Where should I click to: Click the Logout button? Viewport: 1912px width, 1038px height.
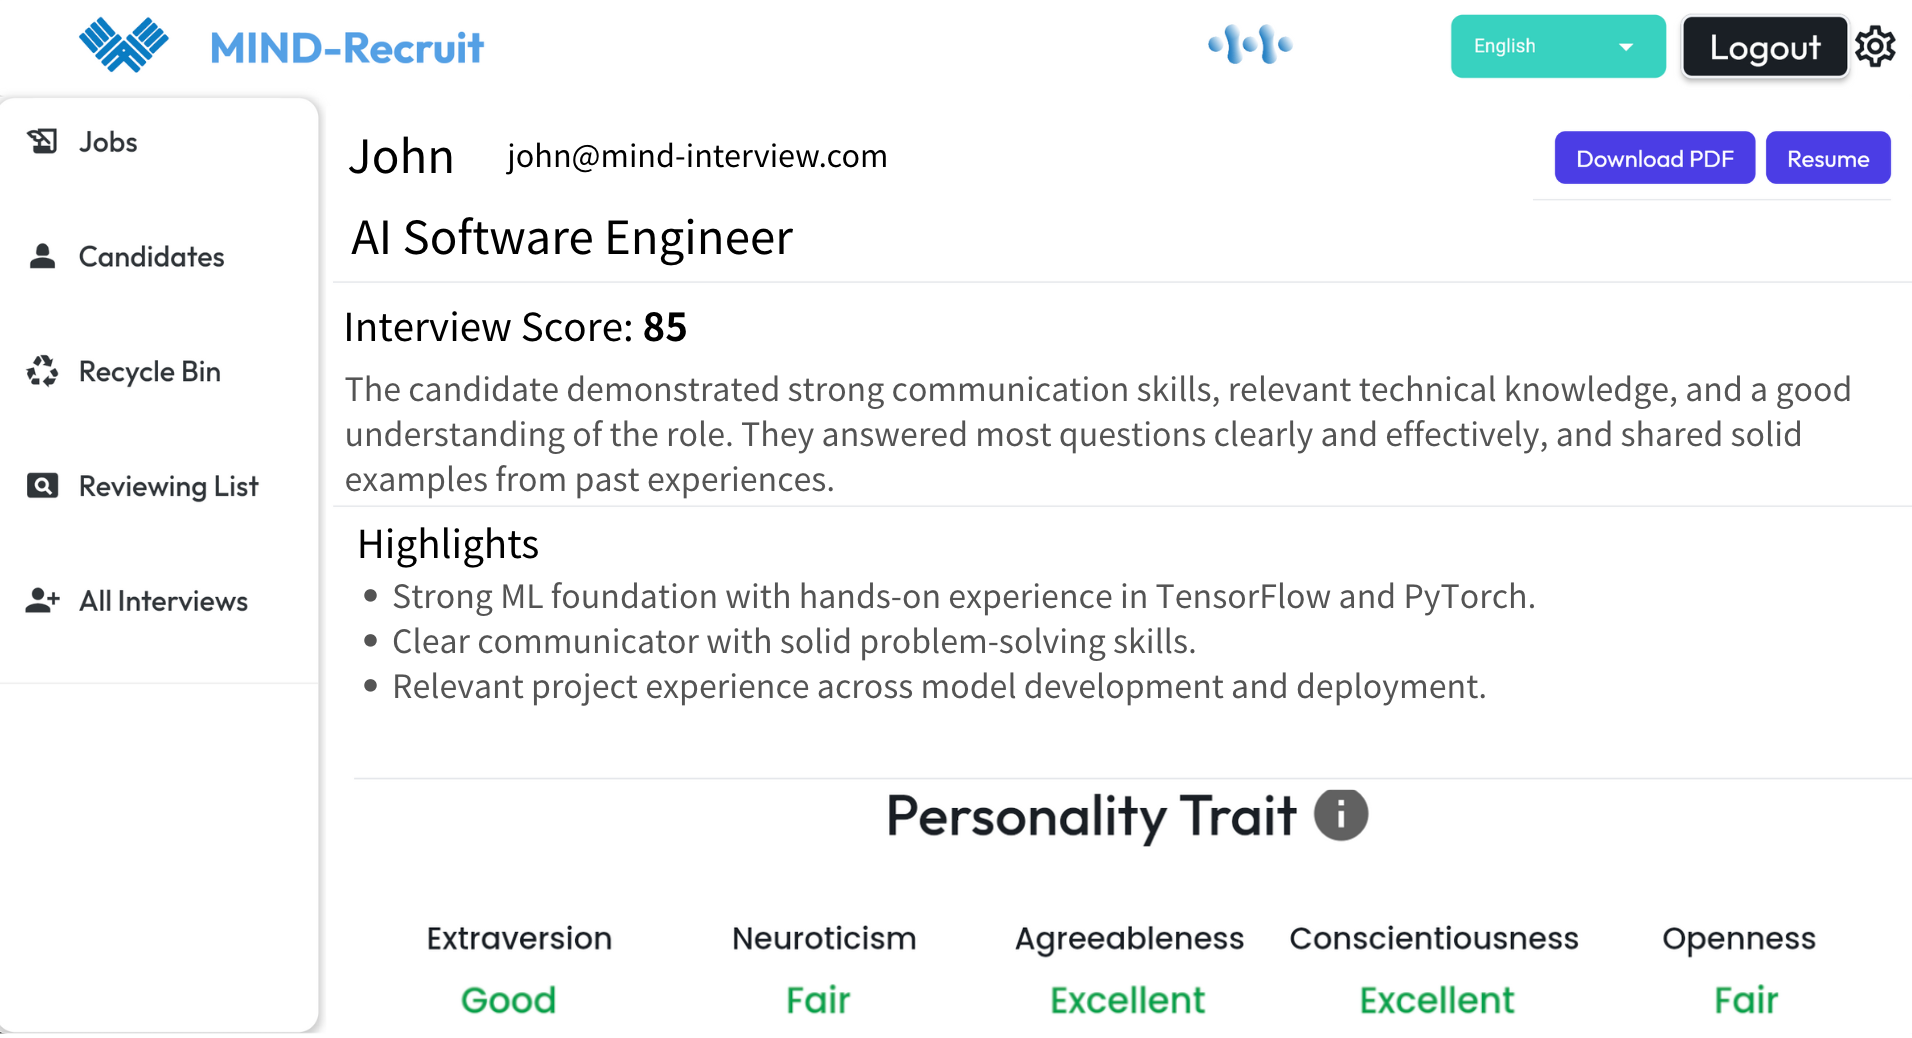click(1764, 47)
